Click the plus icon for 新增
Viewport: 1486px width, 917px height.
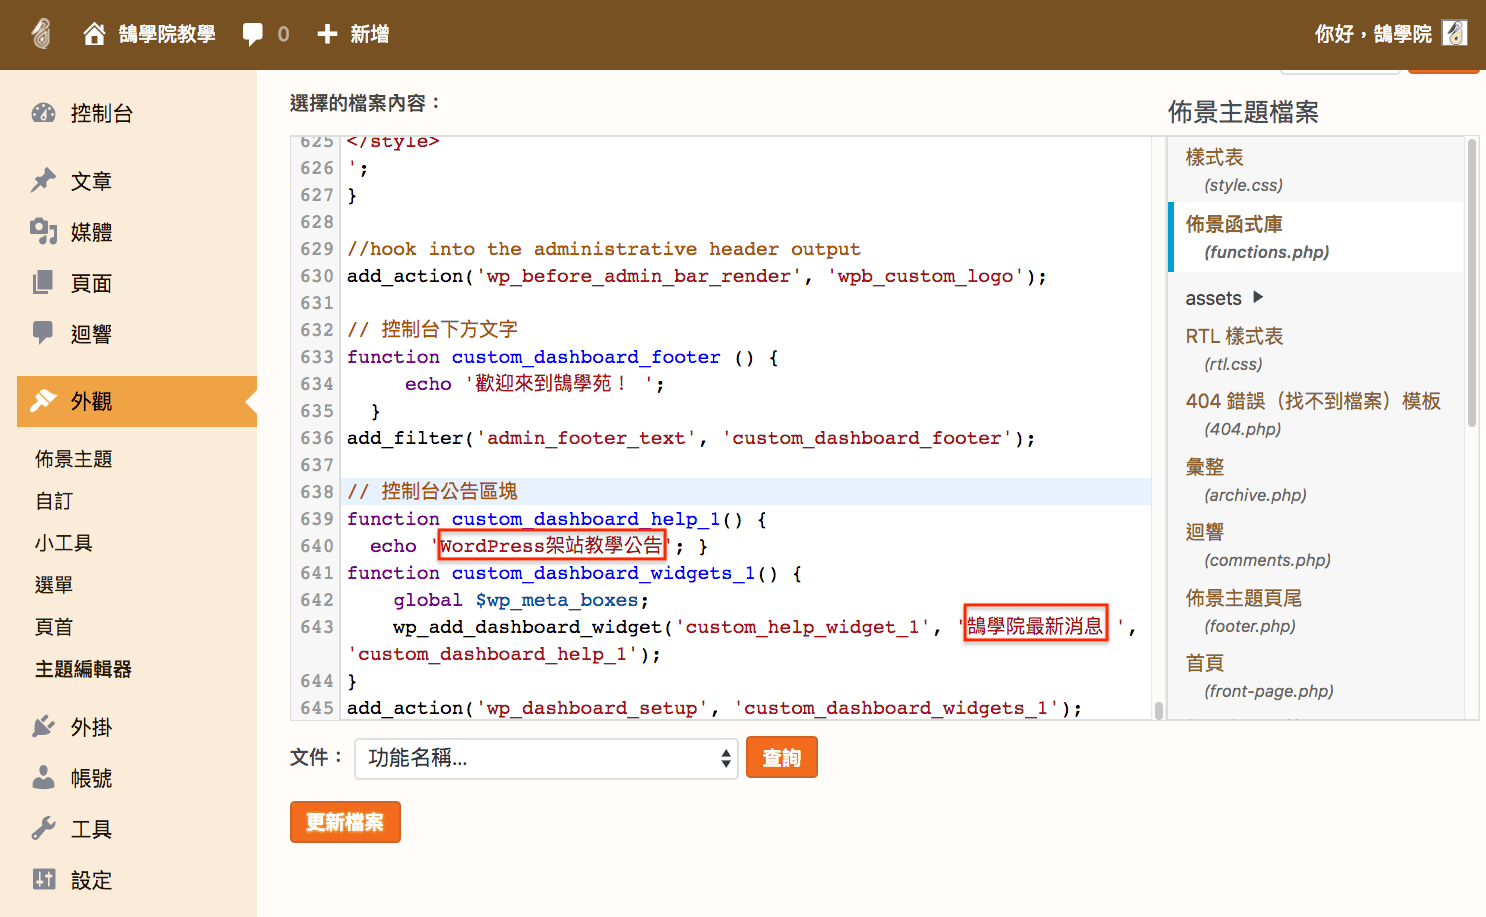(x=327, y=34)
